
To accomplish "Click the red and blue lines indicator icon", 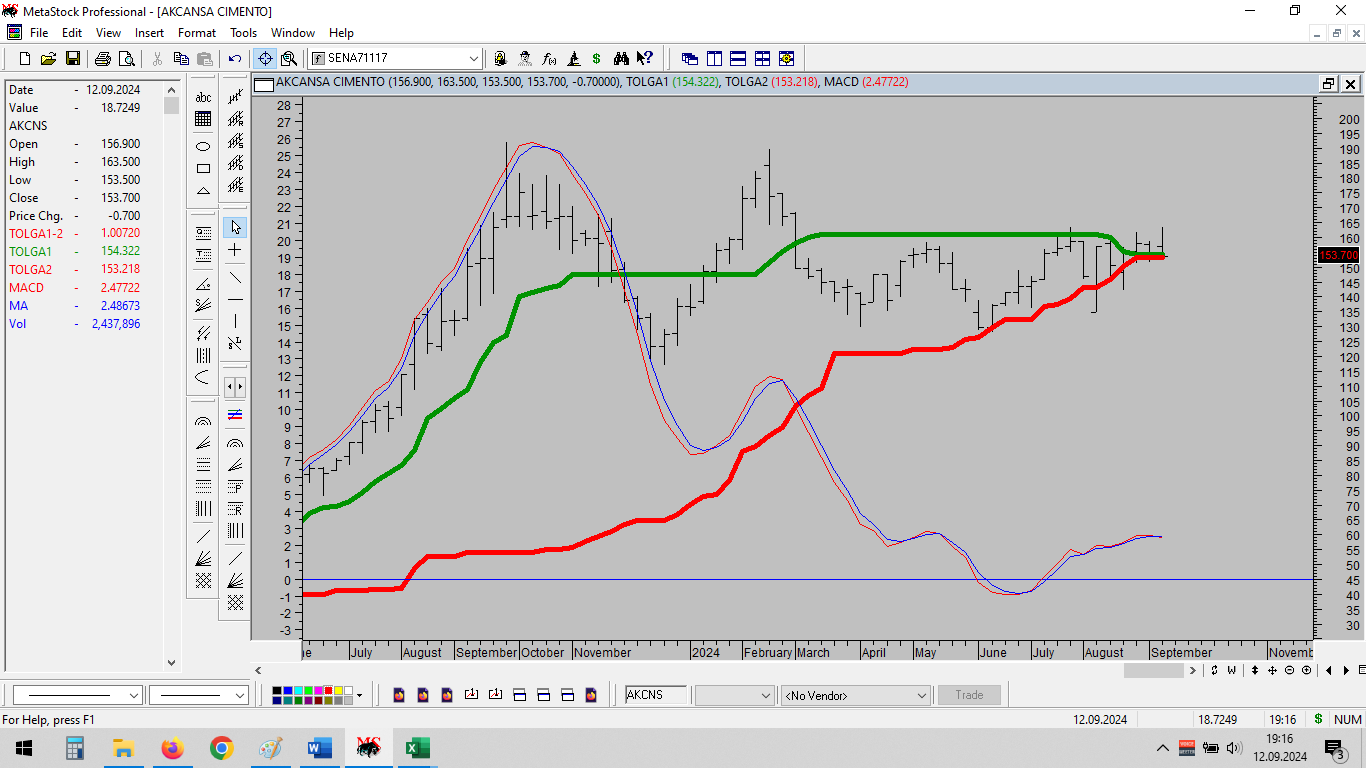I will click(235, 414).
